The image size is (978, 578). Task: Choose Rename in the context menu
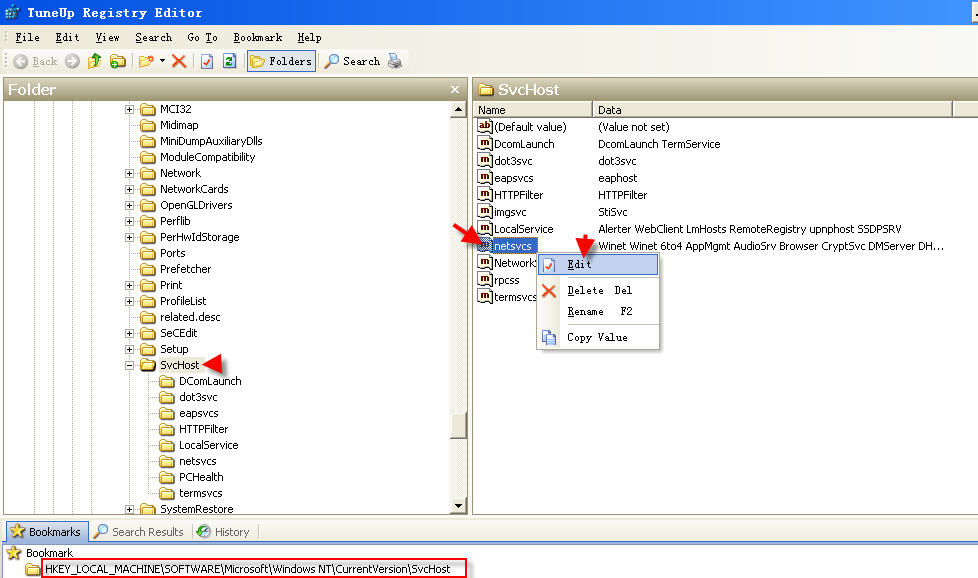[x=598, y=312]
